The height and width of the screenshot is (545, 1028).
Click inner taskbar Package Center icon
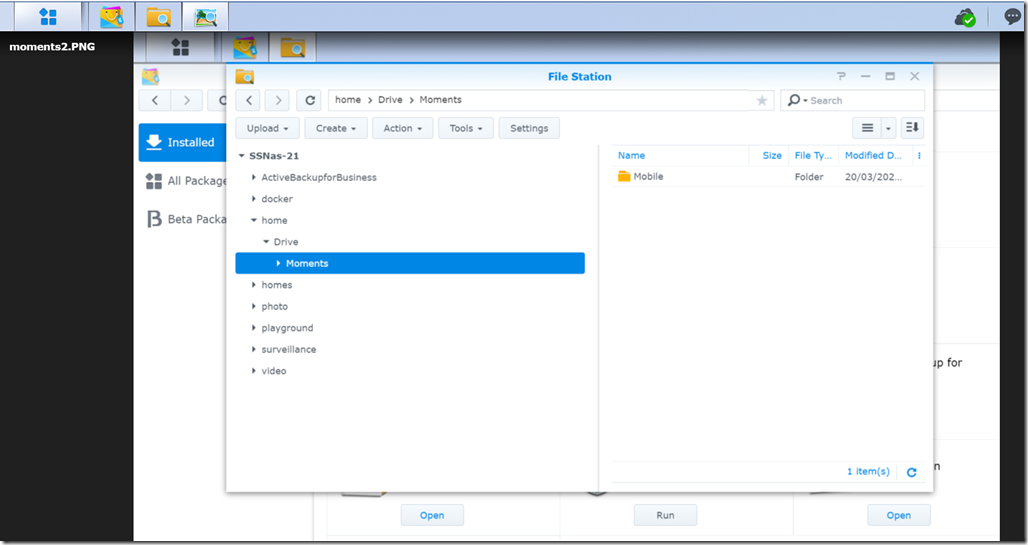245,47
